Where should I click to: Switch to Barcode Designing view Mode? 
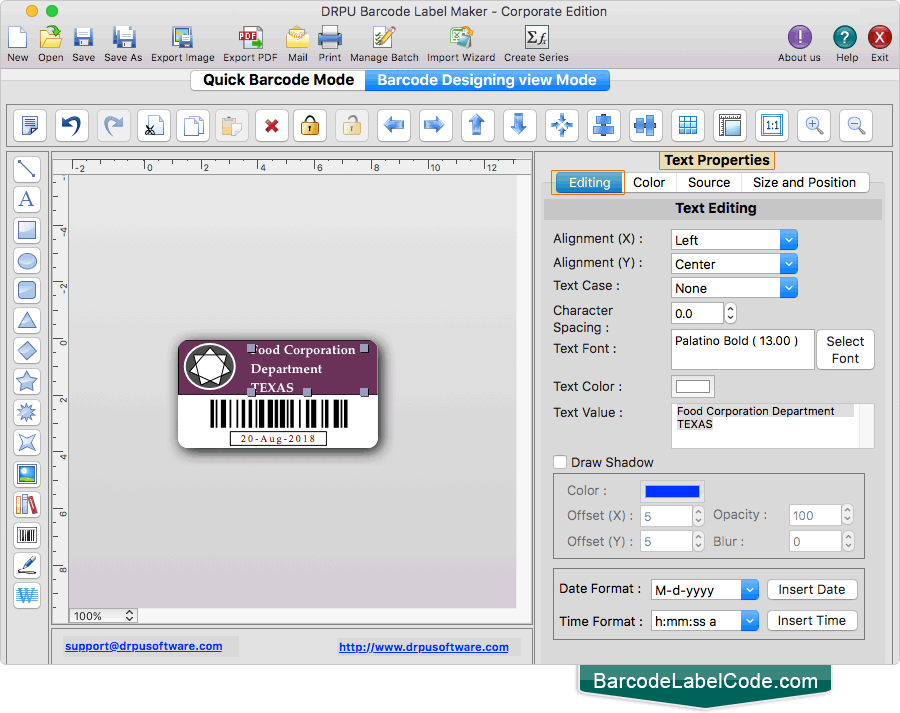(x=487, y=80)
